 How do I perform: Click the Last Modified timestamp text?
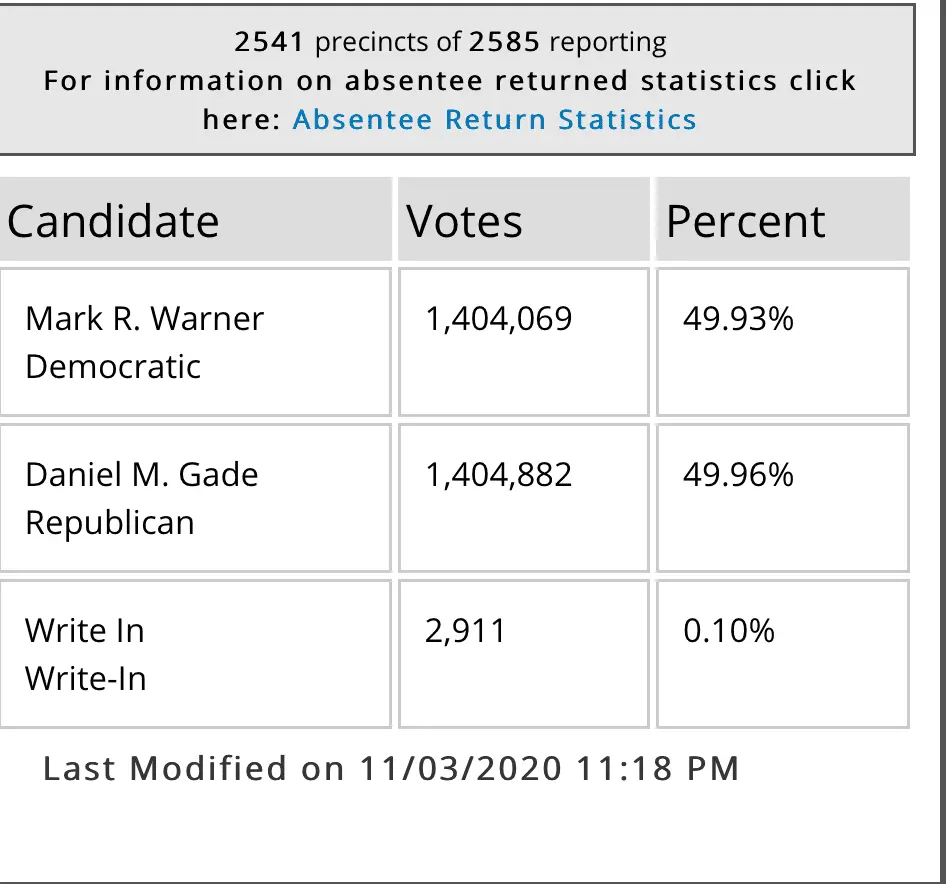tap(391, 768)
